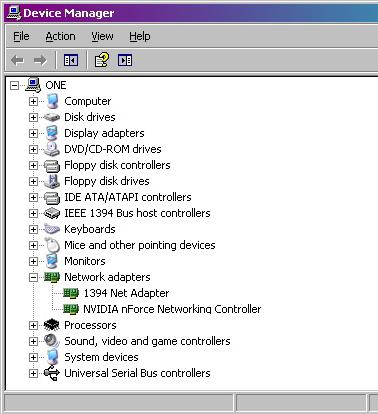Expand the IDE ATA/ATAPI controllers node

(33, 197)
